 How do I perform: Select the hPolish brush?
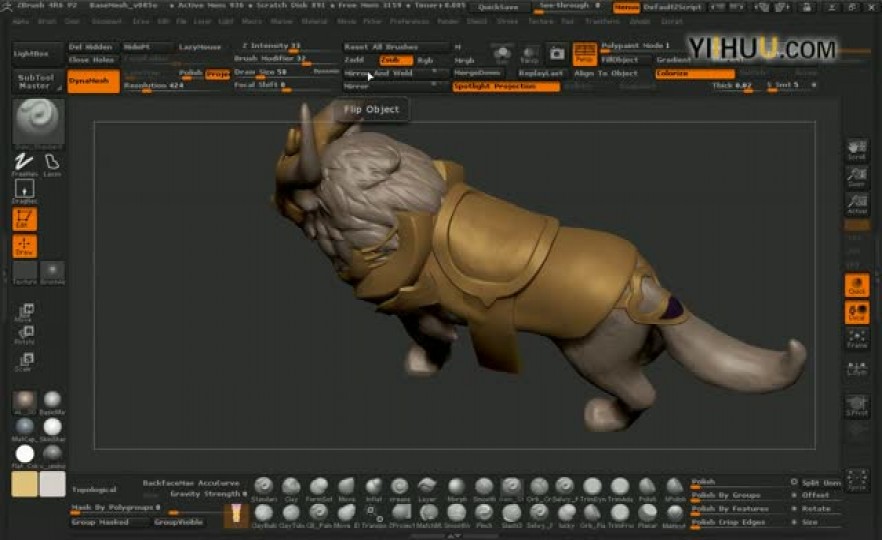pyautogui.click(x=674, y=488)
